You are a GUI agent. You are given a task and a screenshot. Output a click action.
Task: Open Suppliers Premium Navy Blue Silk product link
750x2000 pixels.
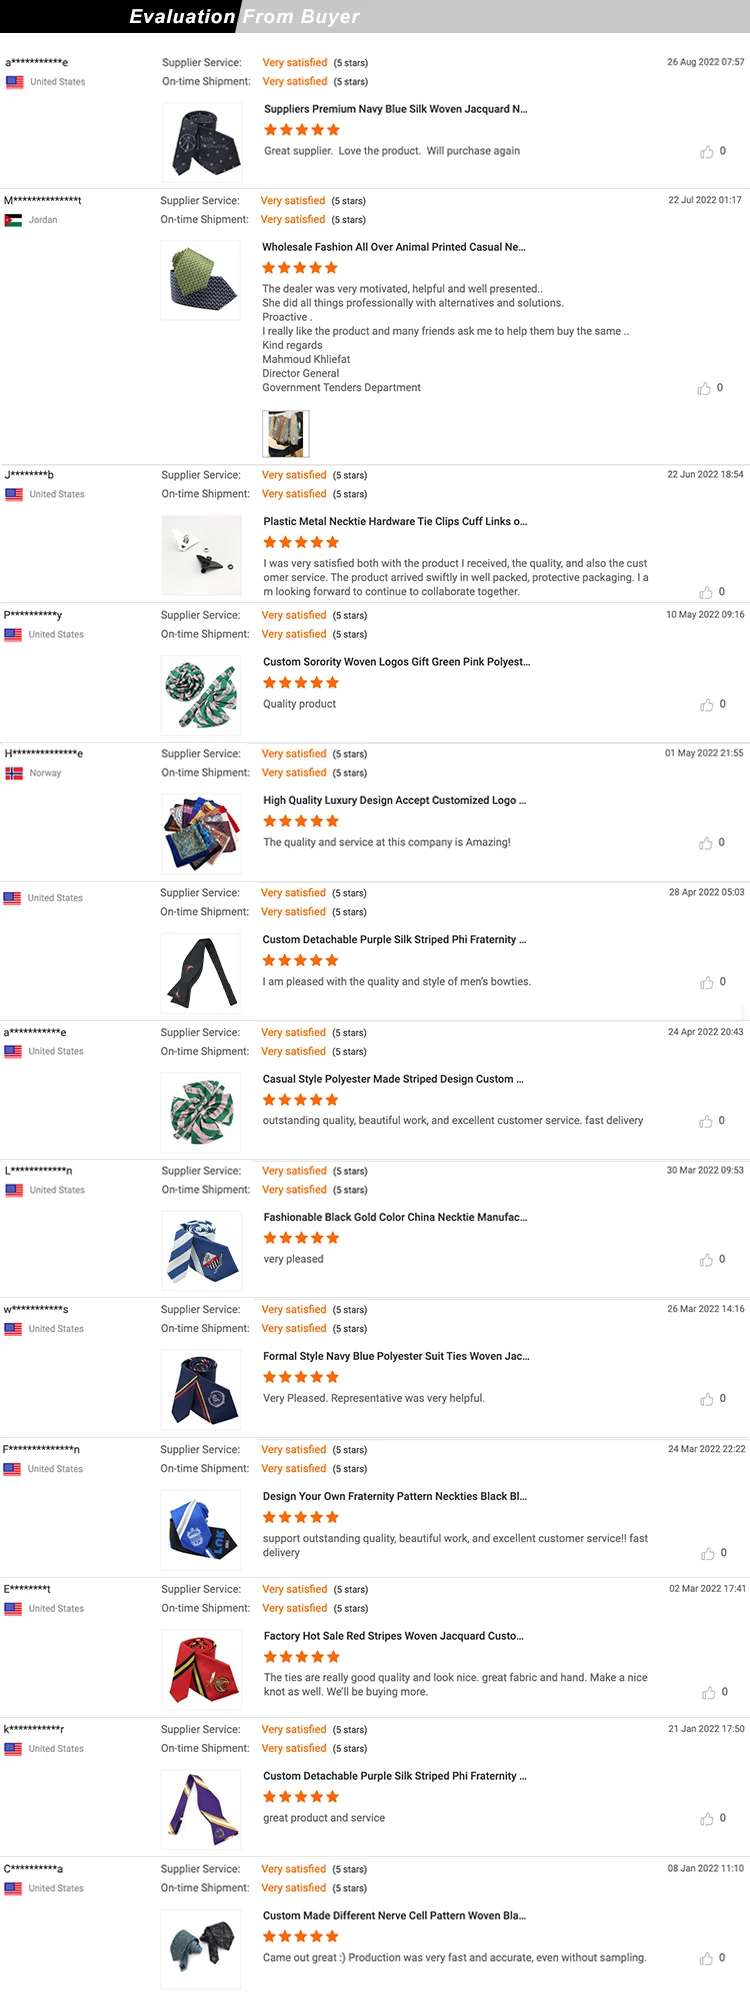tap(396, 109)
